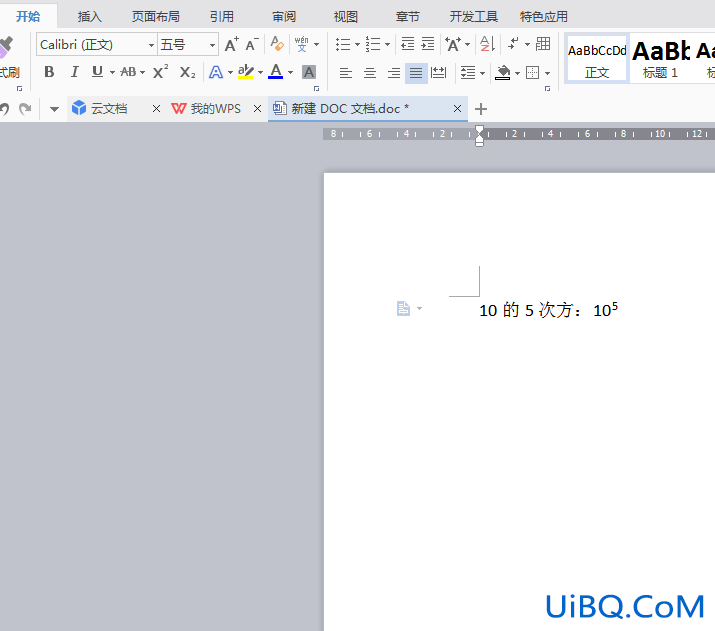This screenshot has height=631, width=715.
Task: Click the page options icon beside text
Action: tap(403, 309)
